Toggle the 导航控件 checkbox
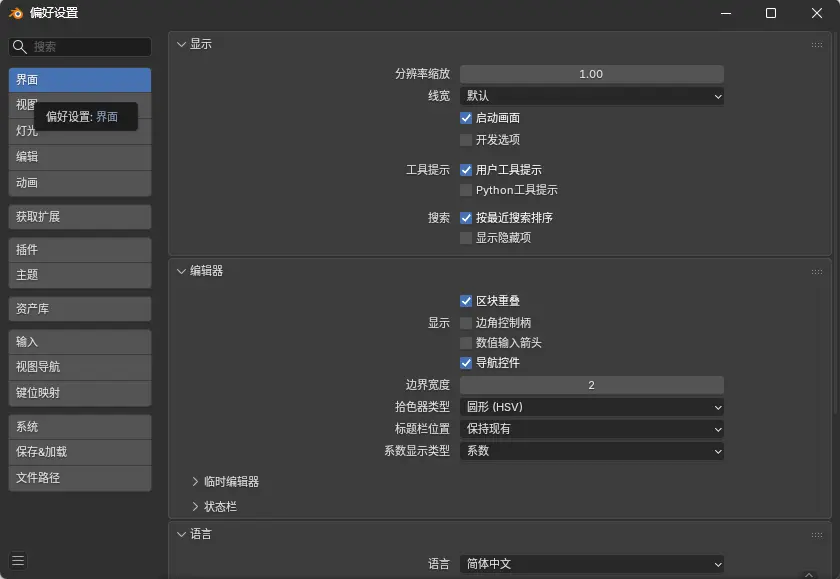This screenshot has height=579, width=840. pos(466,363)
